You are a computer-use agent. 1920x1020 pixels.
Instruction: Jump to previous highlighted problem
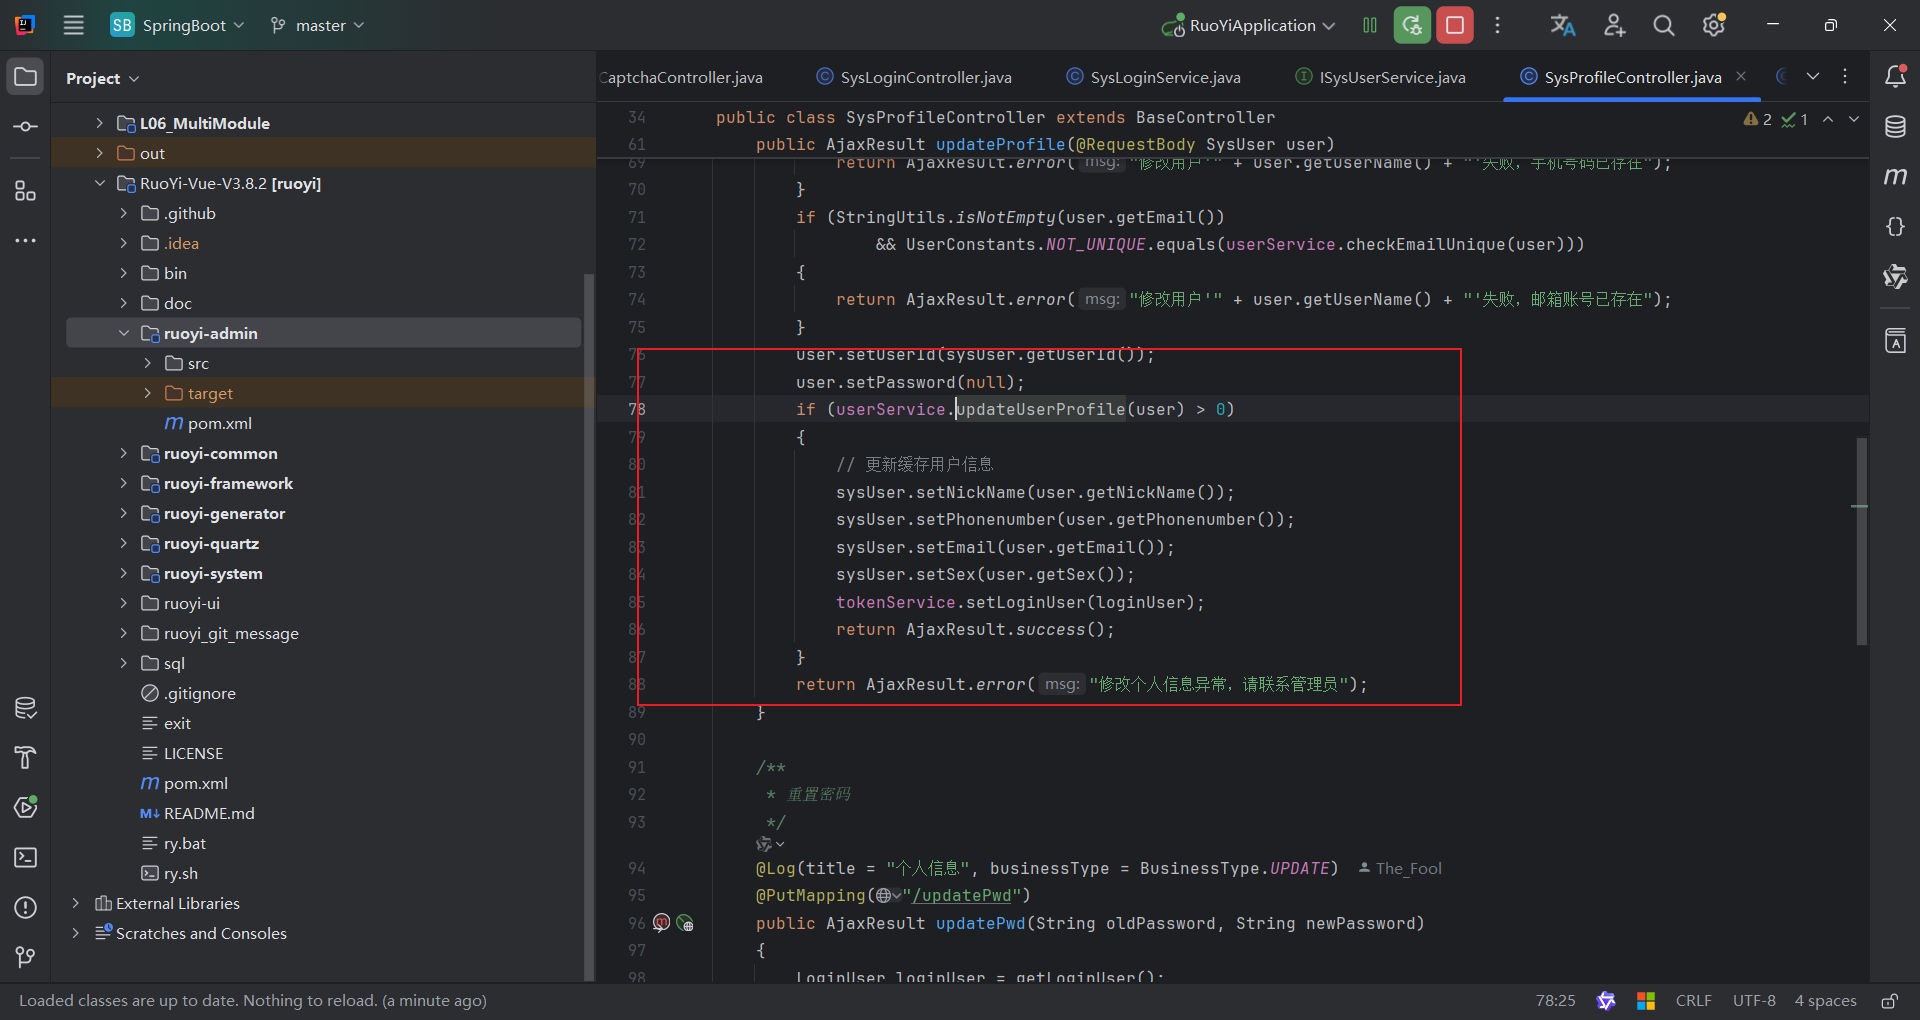(x=1828, y=119)
